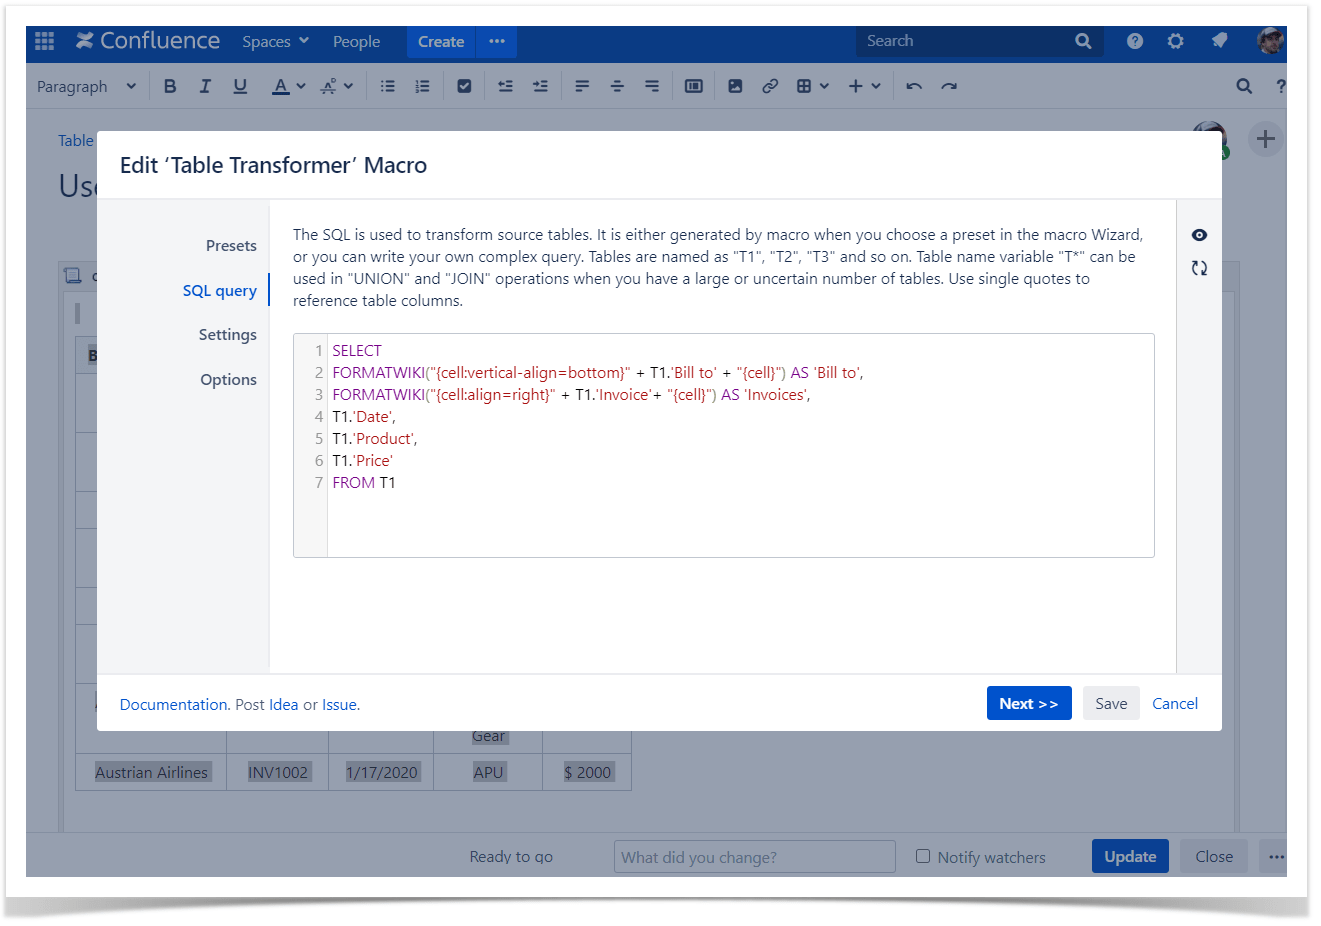This screenshot has height=926, width=1321.
Task: Open the Idea link
Action: coord(284,704)
